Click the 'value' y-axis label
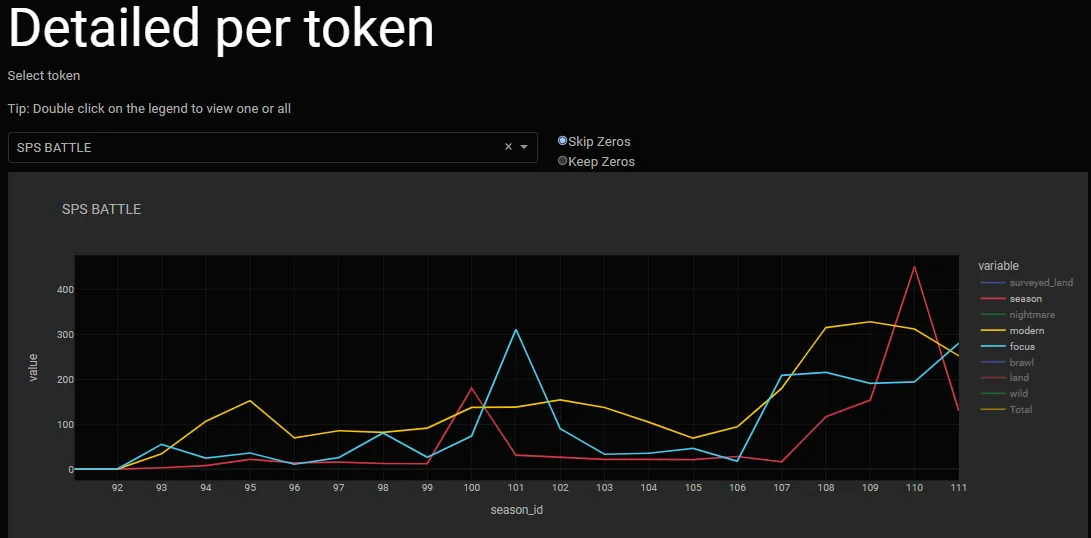The image size is (1091, 538). (x=33, y=367)
